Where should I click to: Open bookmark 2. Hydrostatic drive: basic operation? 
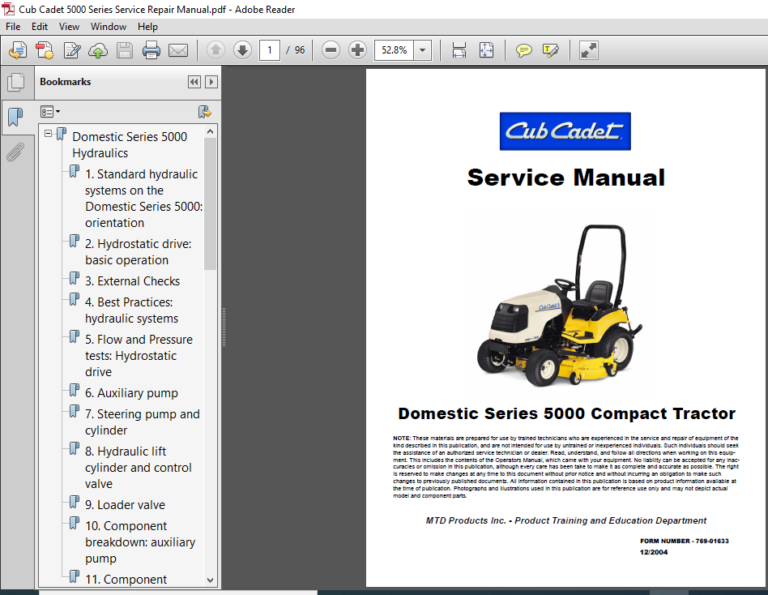click(138, 252)
